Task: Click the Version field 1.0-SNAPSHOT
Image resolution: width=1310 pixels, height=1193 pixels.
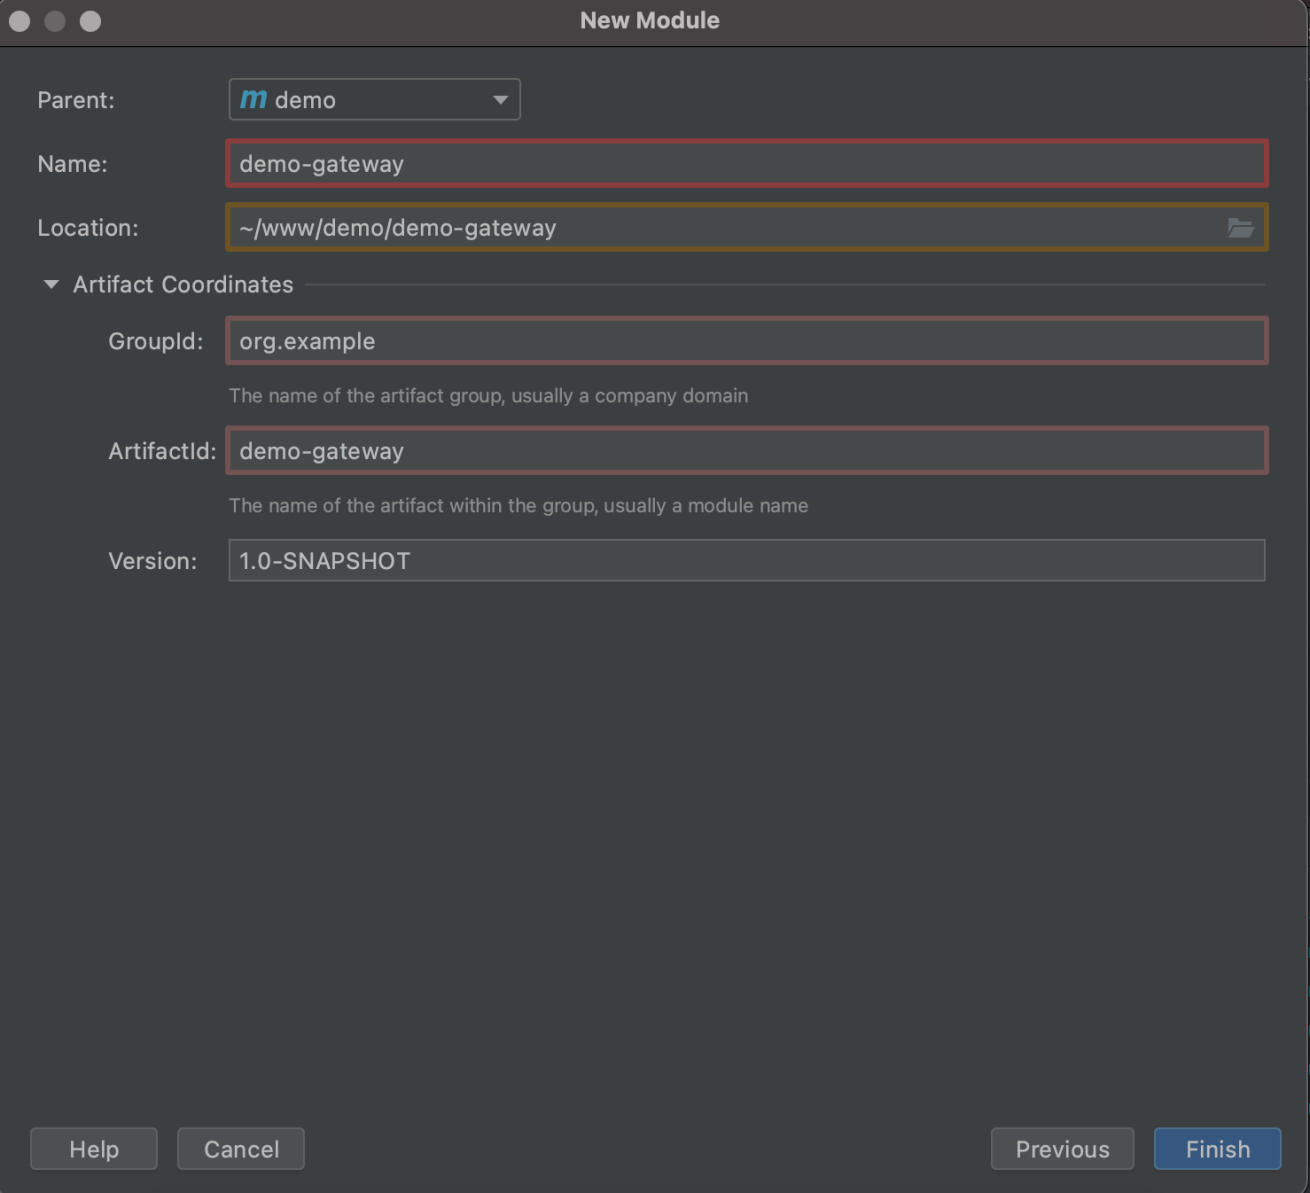Action: tap(747, 561)
